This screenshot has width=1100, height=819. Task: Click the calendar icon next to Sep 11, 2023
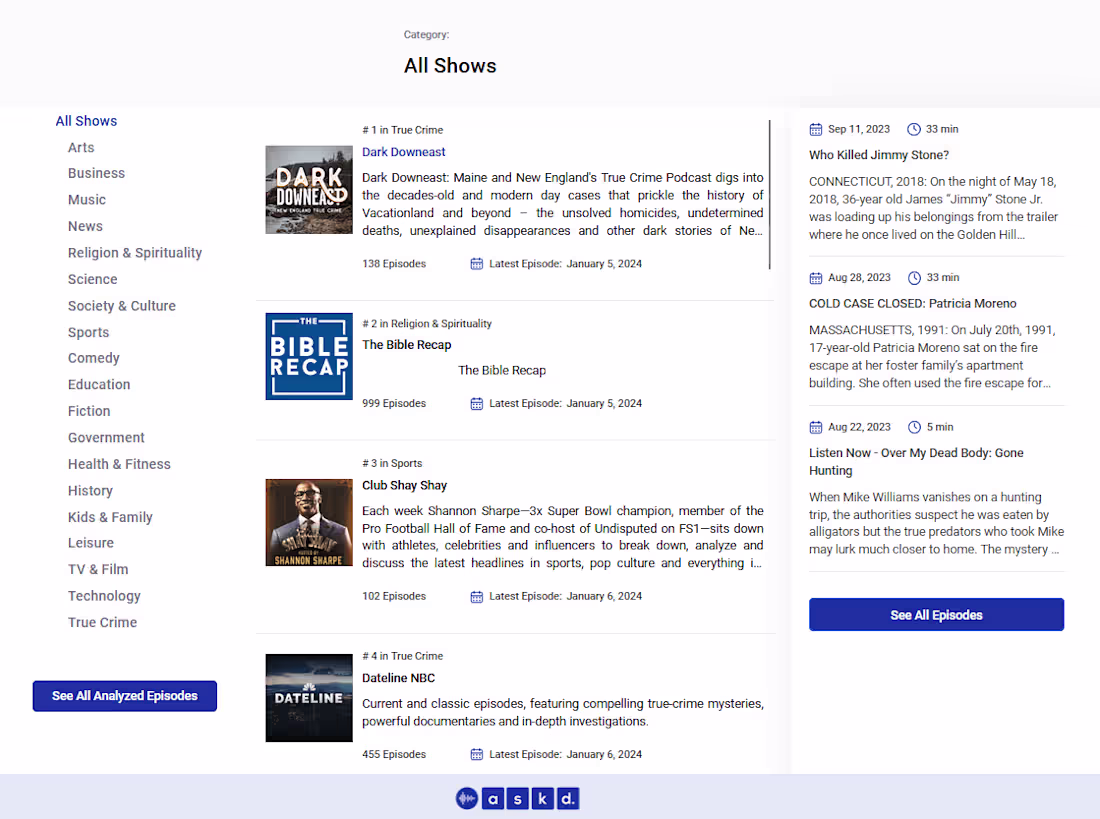click(x=816, y=129)
